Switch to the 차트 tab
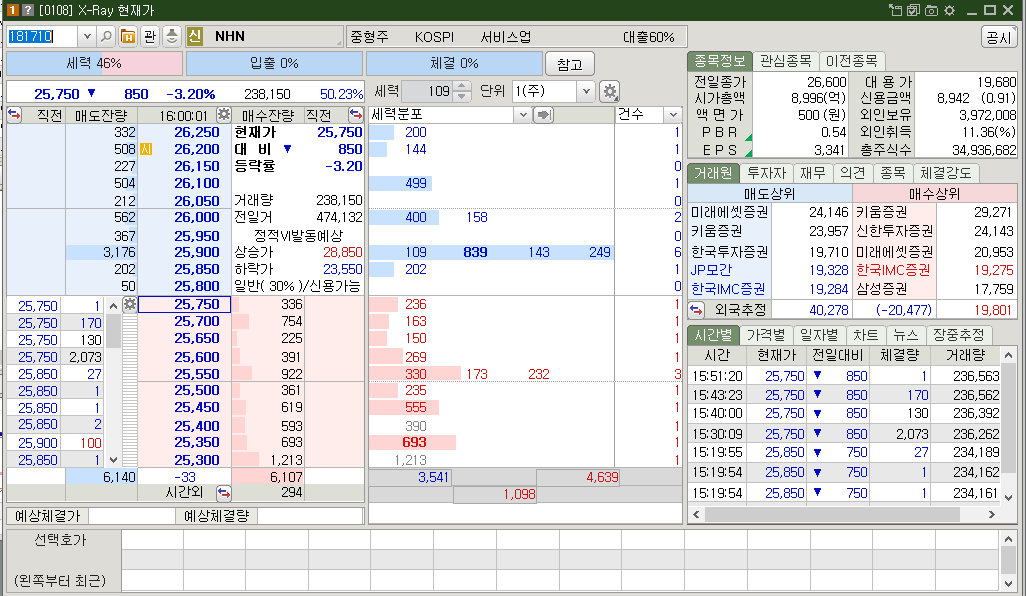Viewport: 1026px width, 596px height. click(866, 335)
